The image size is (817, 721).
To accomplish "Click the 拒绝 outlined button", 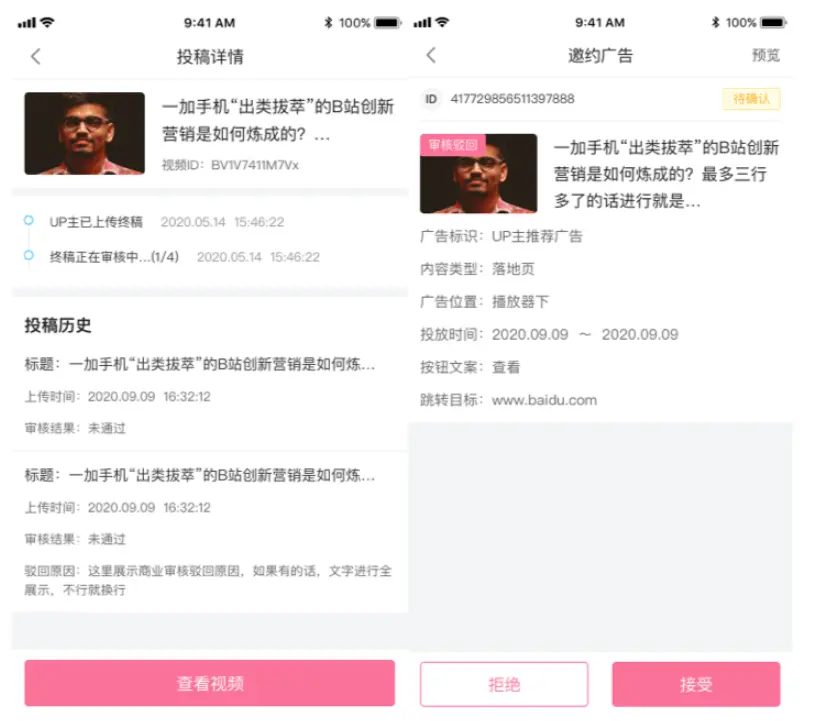I will 504,684.
